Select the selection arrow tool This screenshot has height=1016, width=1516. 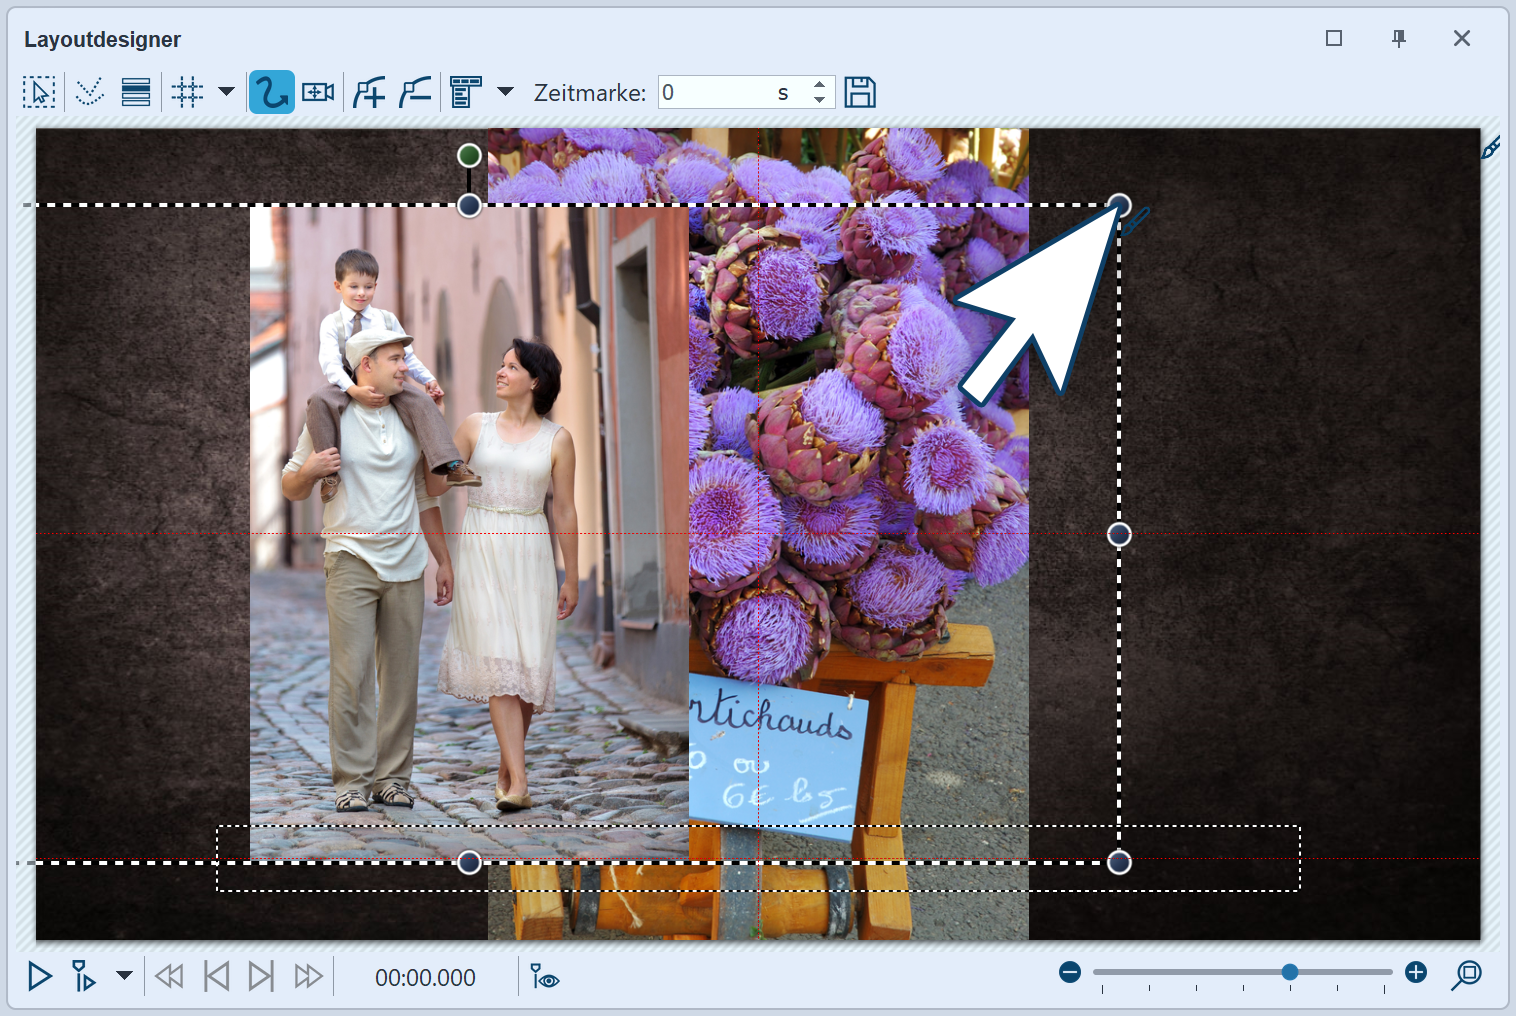pos(39,92)
